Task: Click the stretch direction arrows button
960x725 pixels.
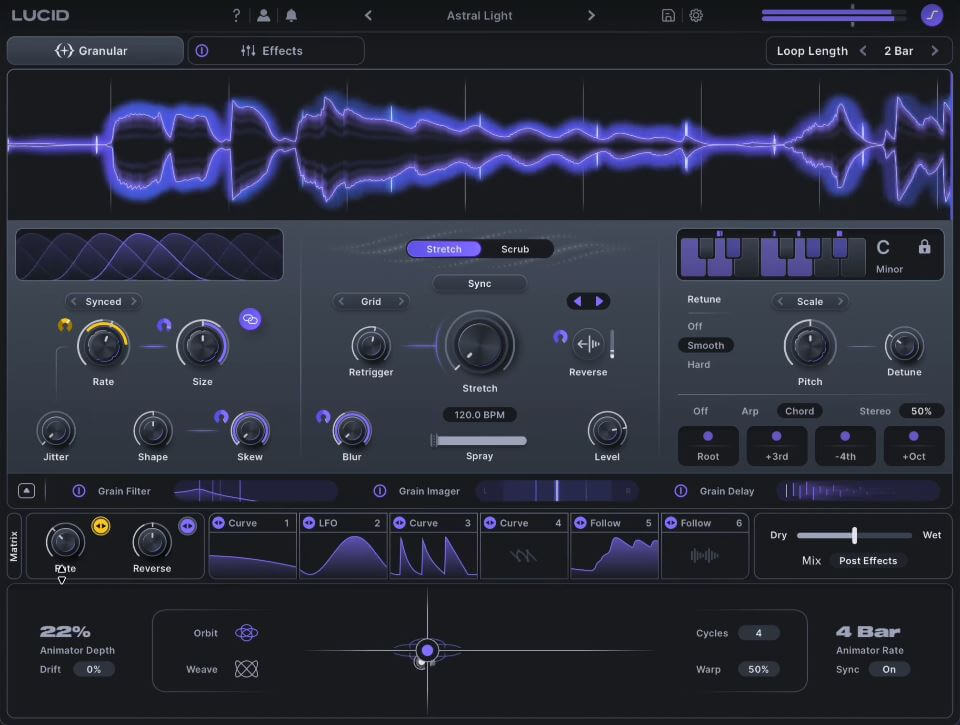Action: click(x=588, y=301)
